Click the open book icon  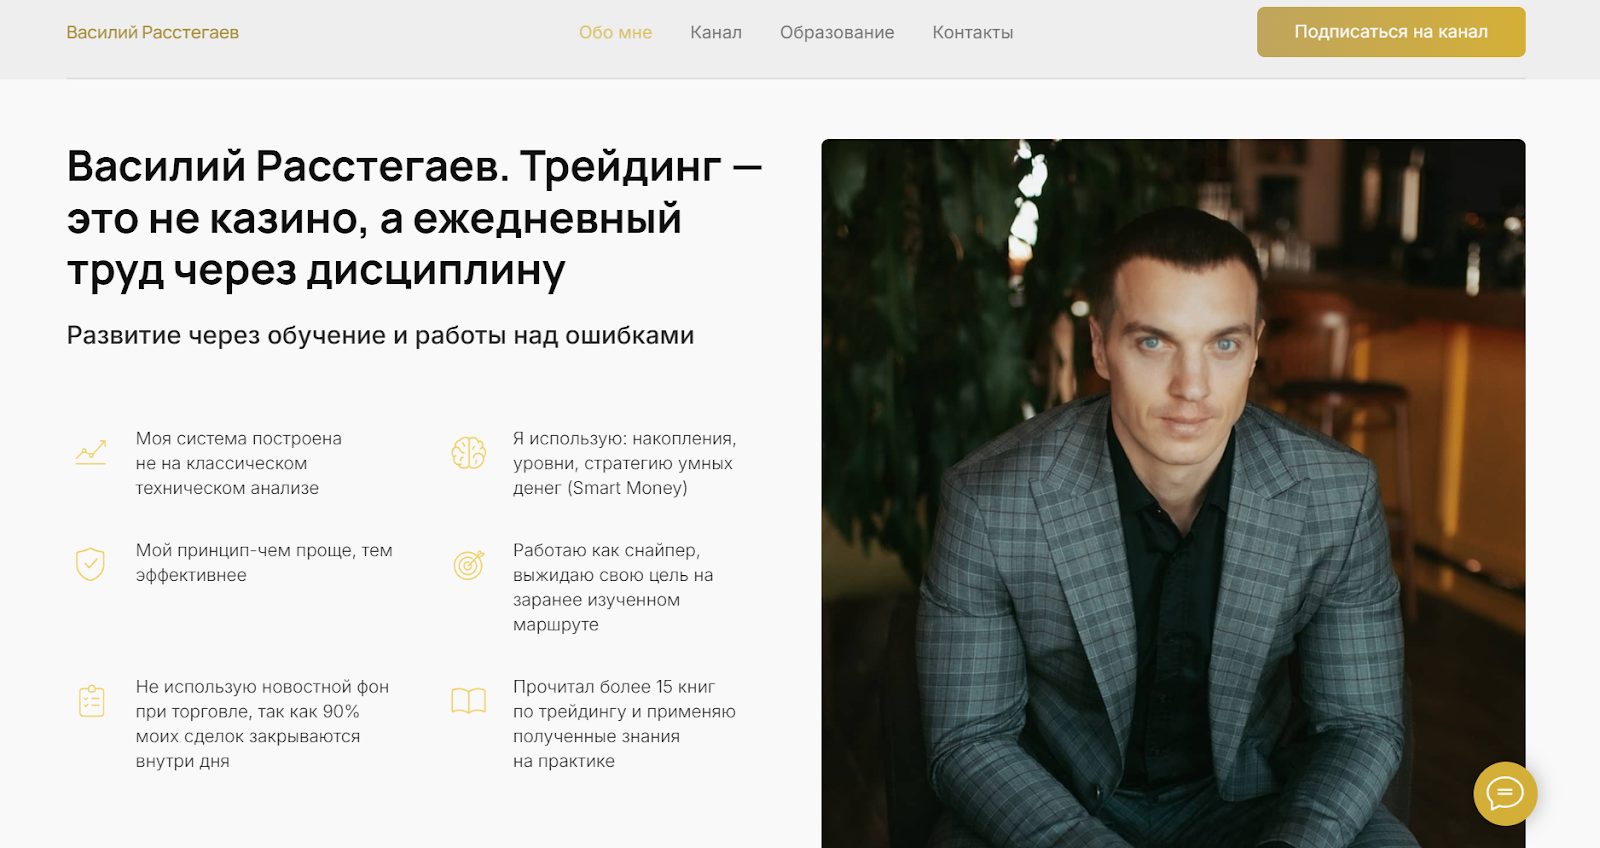click(x=468, y=700)
